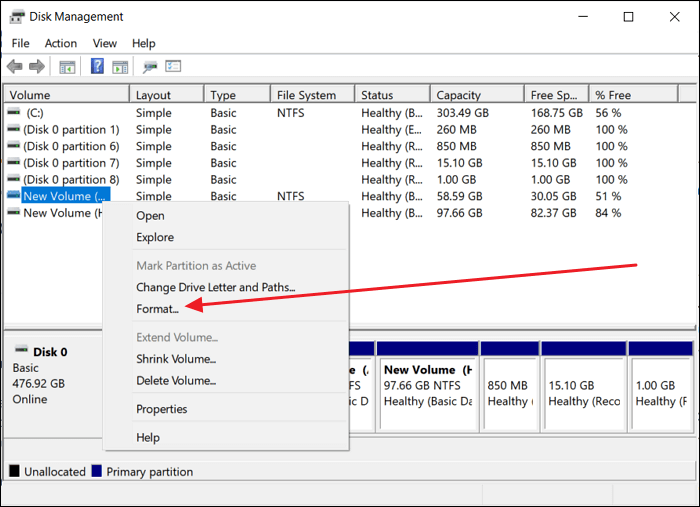The width and height of the screenshot is (700, 507).
Task: Select Change Drive Letter and Paths...
Action: click(226, 287)
